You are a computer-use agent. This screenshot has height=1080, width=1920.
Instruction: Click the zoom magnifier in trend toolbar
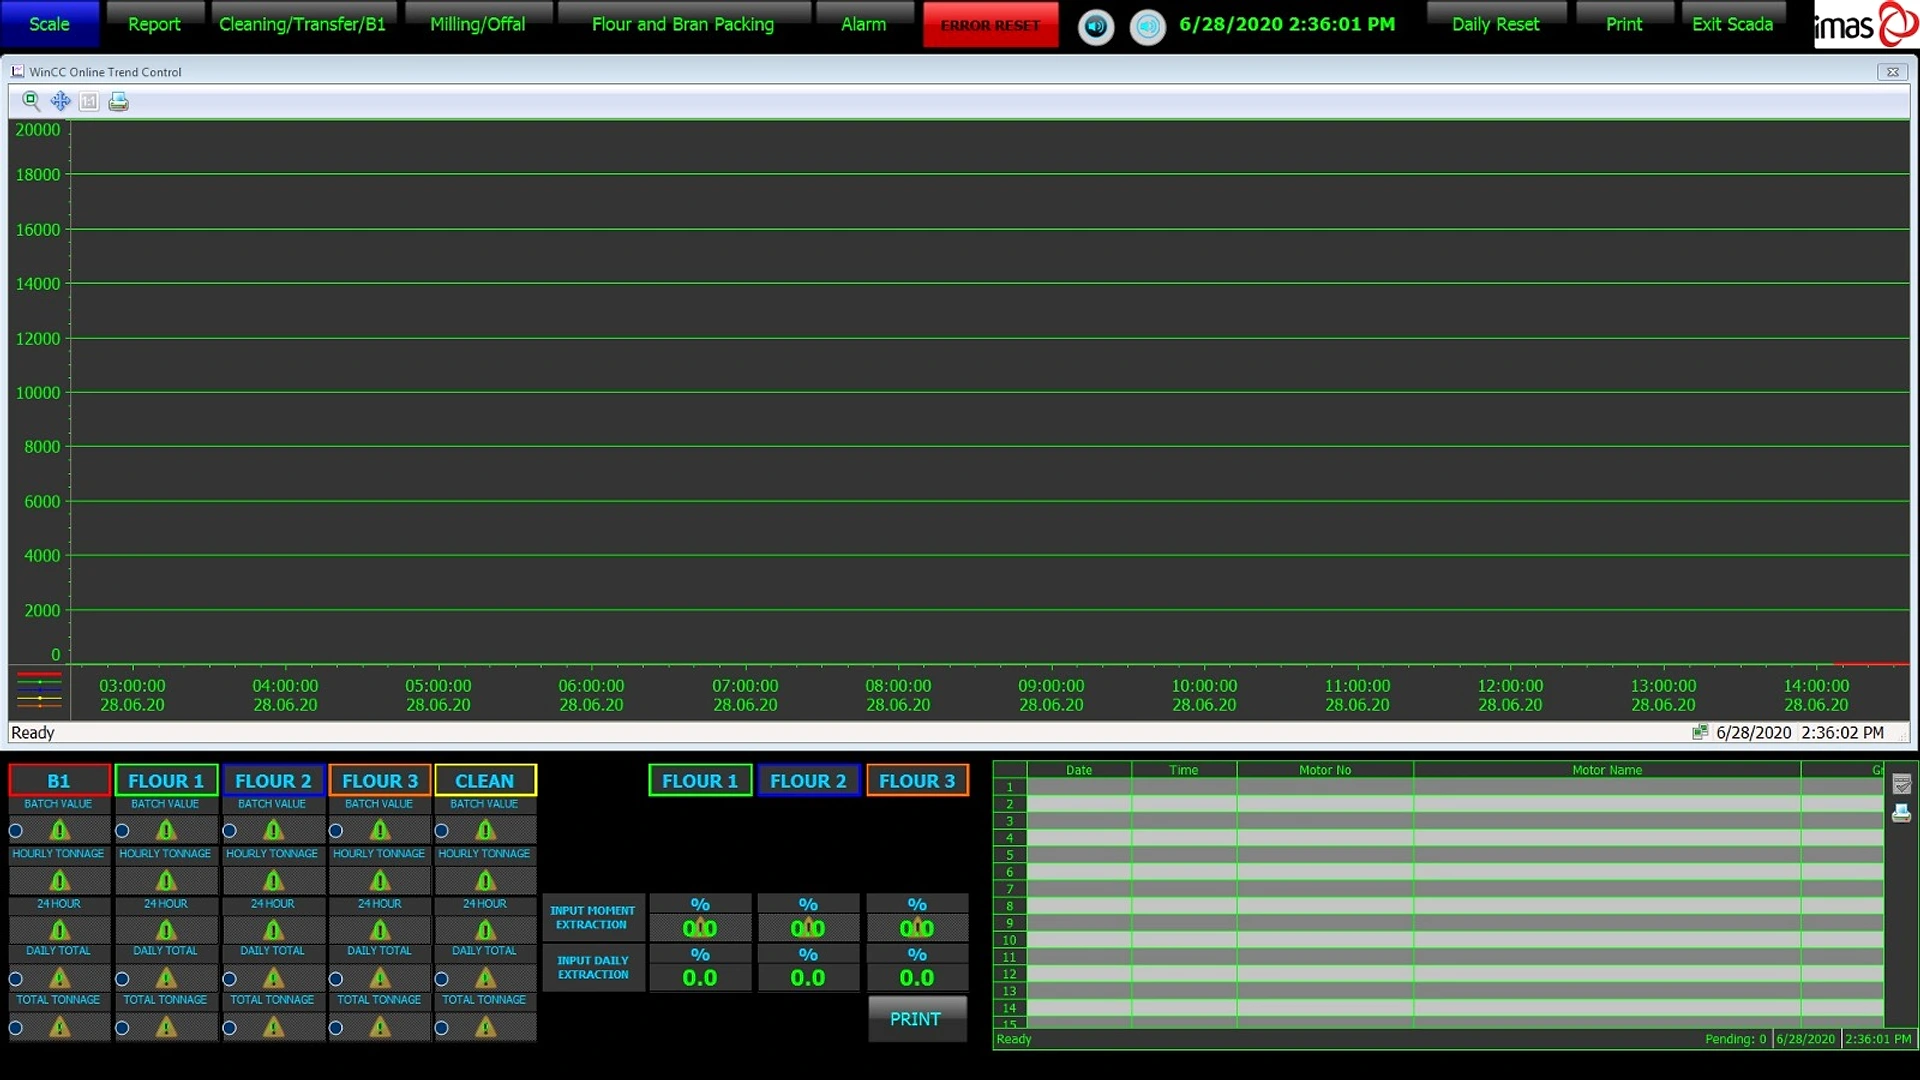(x=31, y=101)
